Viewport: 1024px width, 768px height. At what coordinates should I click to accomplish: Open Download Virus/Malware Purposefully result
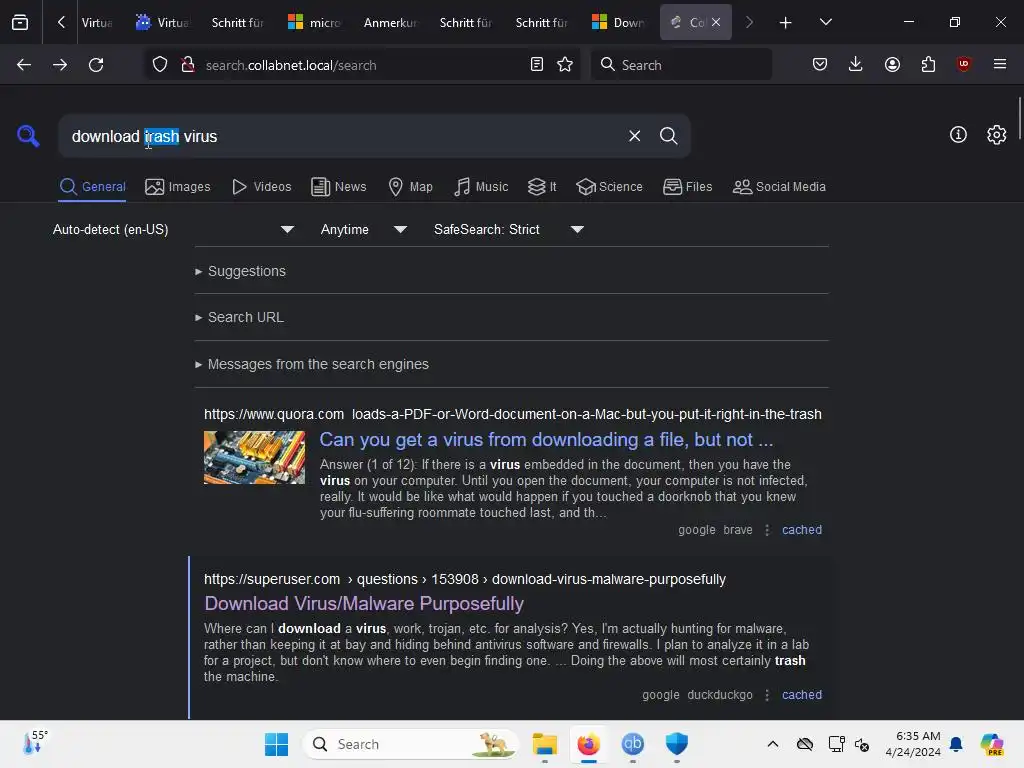click(364, 603)
